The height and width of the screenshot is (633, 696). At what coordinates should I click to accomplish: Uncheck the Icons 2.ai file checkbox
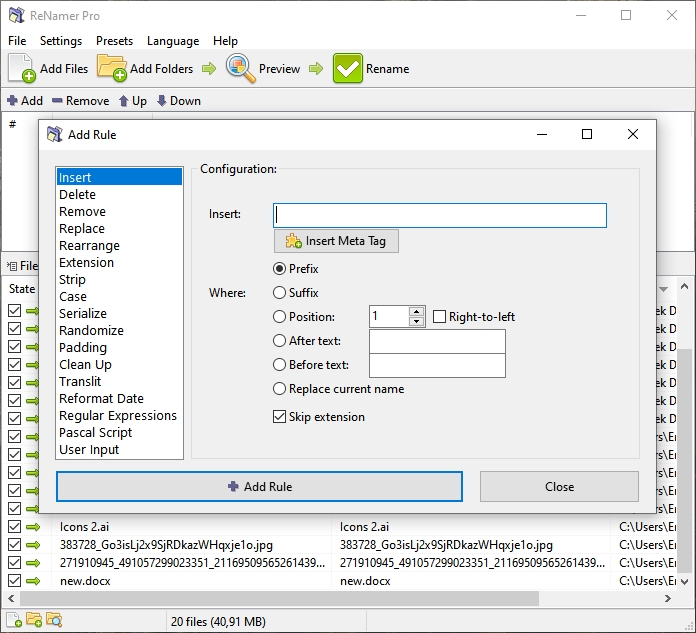14,526
